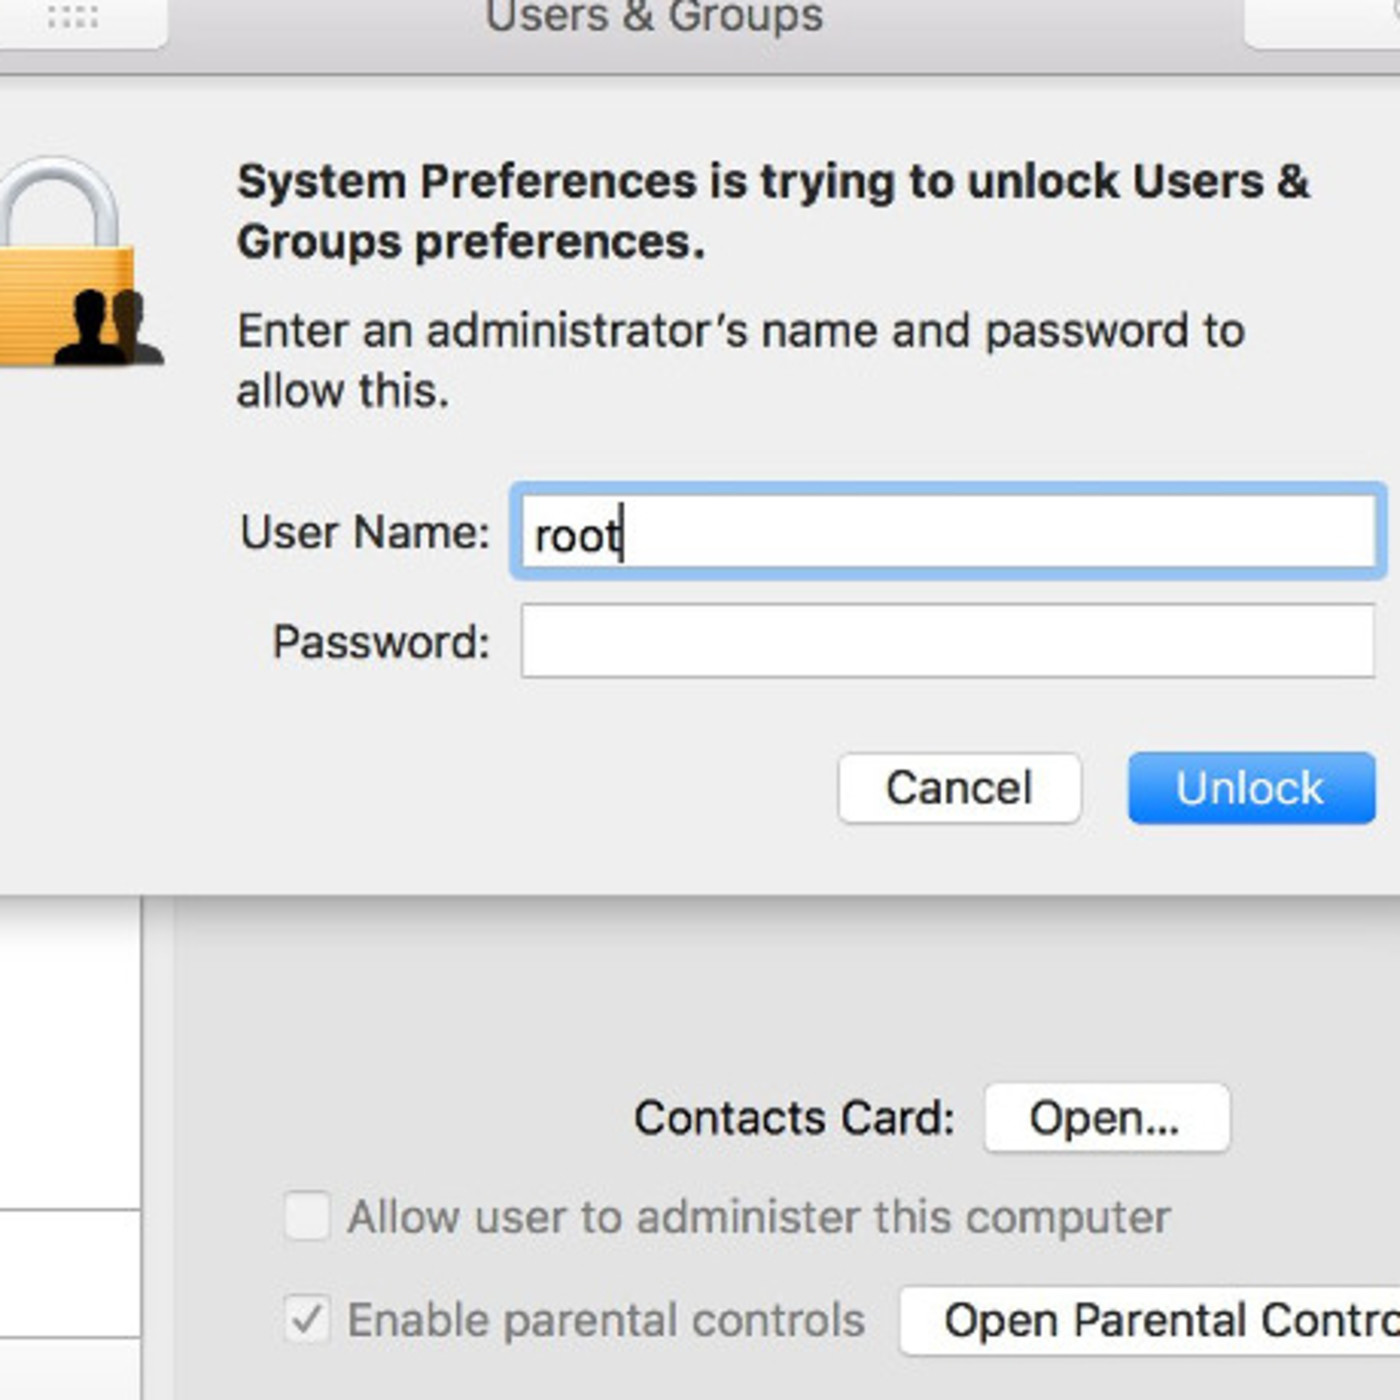Click the Password label

pyautogui.click(x=381, y=642)
